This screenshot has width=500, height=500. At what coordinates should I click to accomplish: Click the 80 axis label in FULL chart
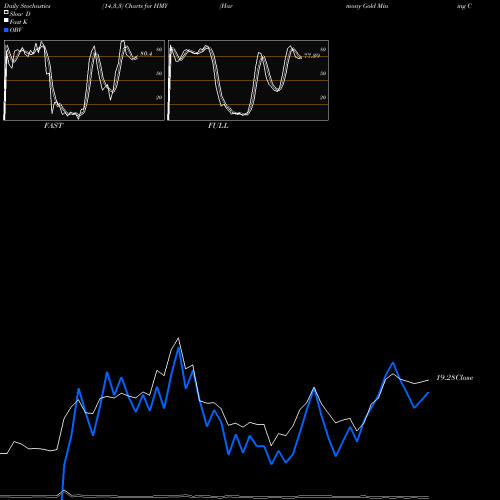(323, 49)
